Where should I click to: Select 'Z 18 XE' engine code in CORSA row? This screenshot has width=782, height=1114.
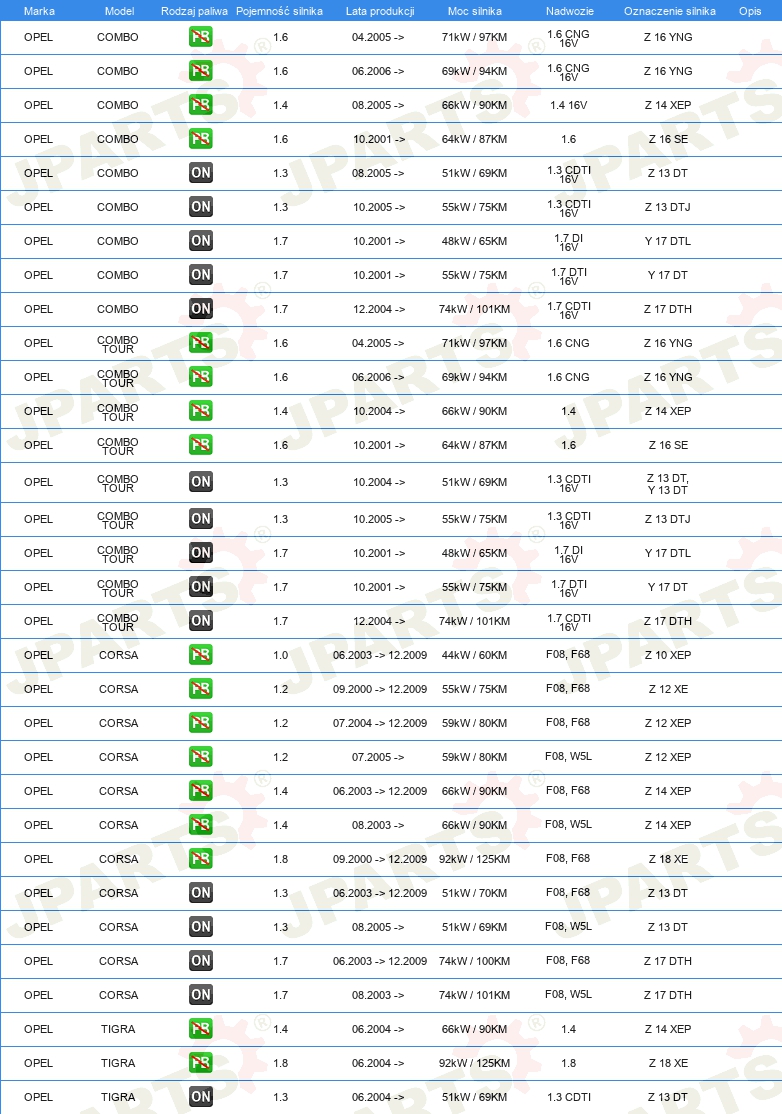click(x=668, y=859)
